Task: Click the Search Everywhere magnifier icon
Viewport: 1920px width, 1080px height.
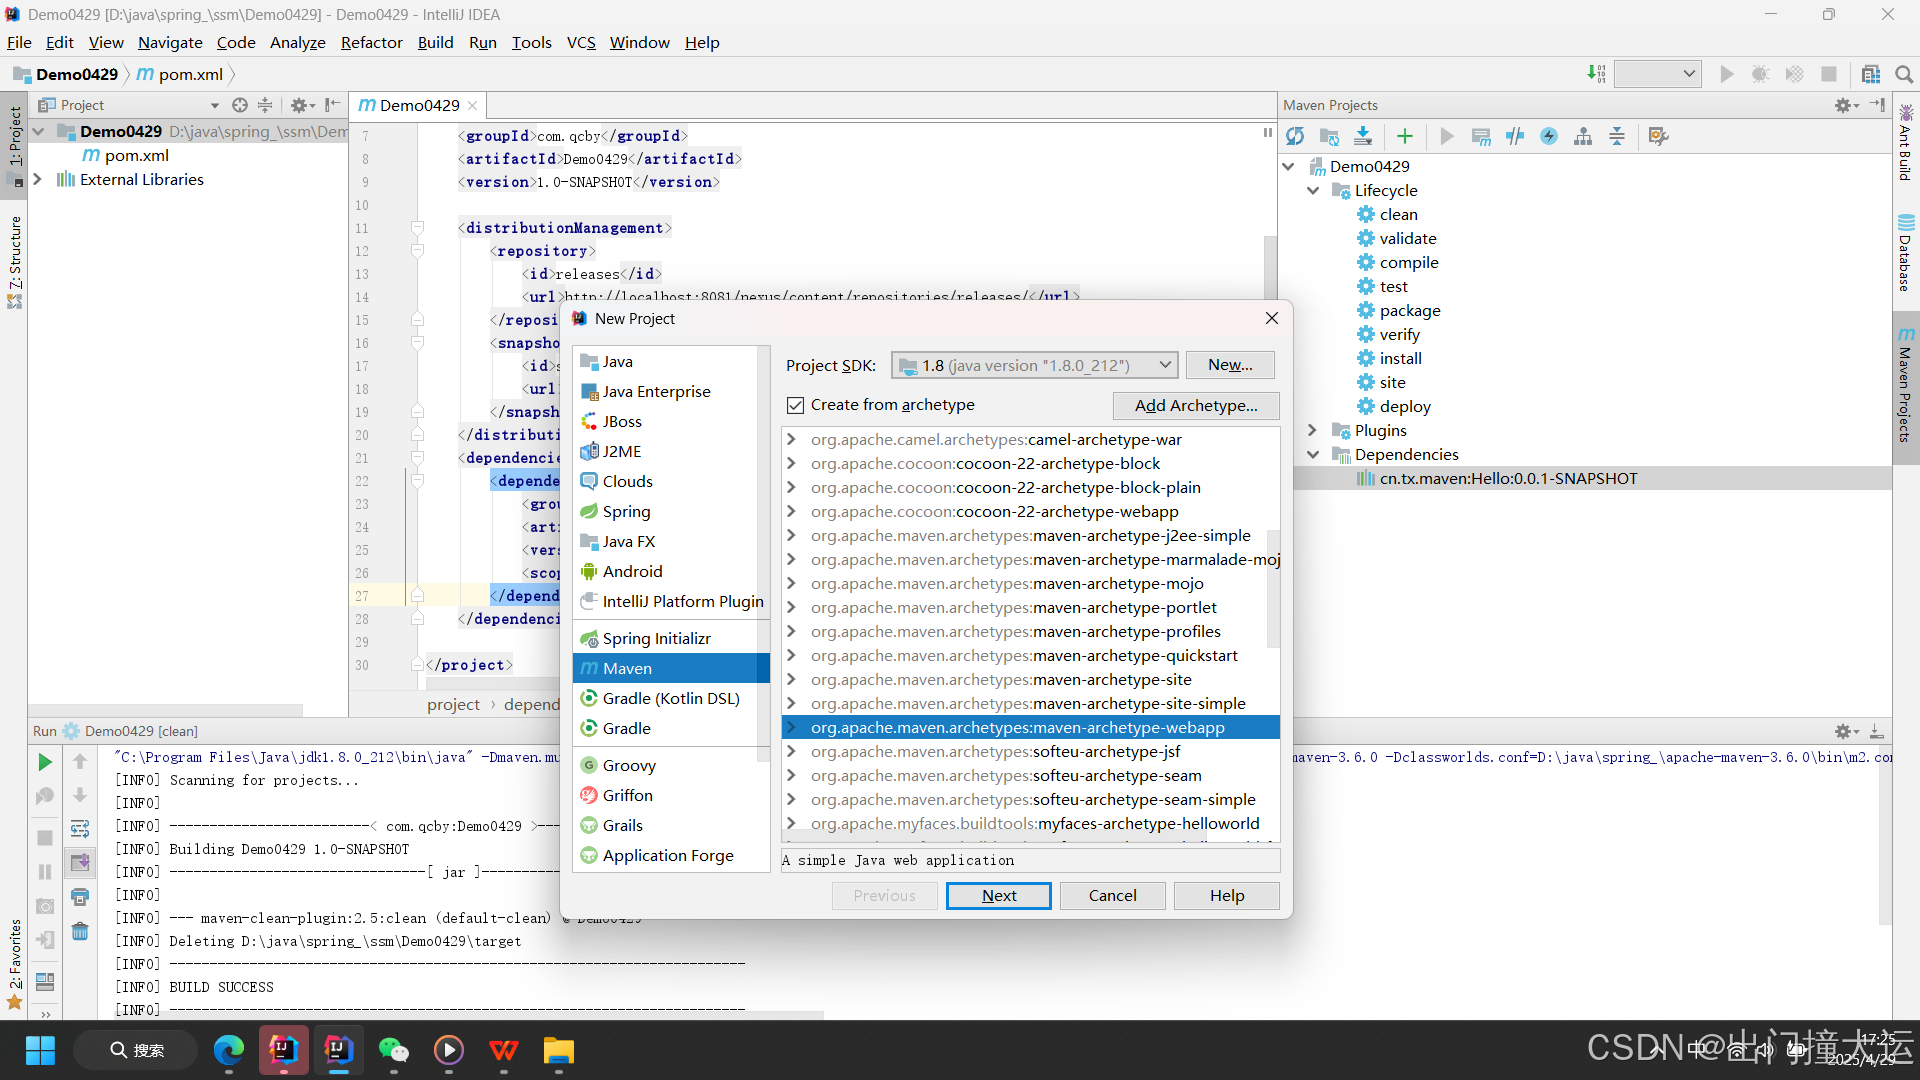Action: point(1903,74)
